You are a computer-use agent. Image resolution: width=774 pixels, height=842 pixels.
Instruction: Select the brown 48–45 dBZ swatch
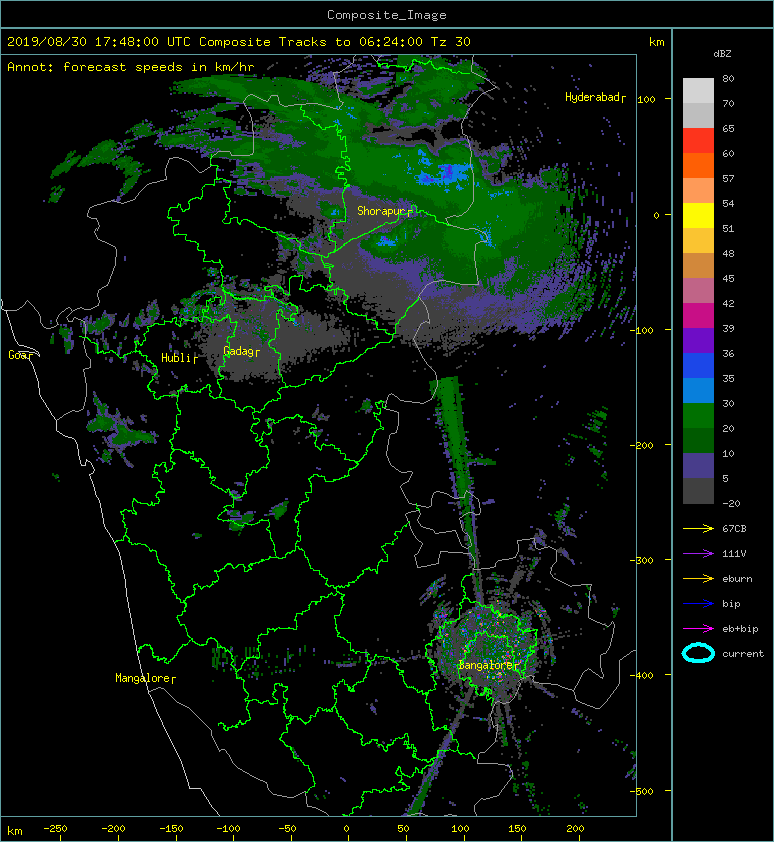(x=698, y=265)
